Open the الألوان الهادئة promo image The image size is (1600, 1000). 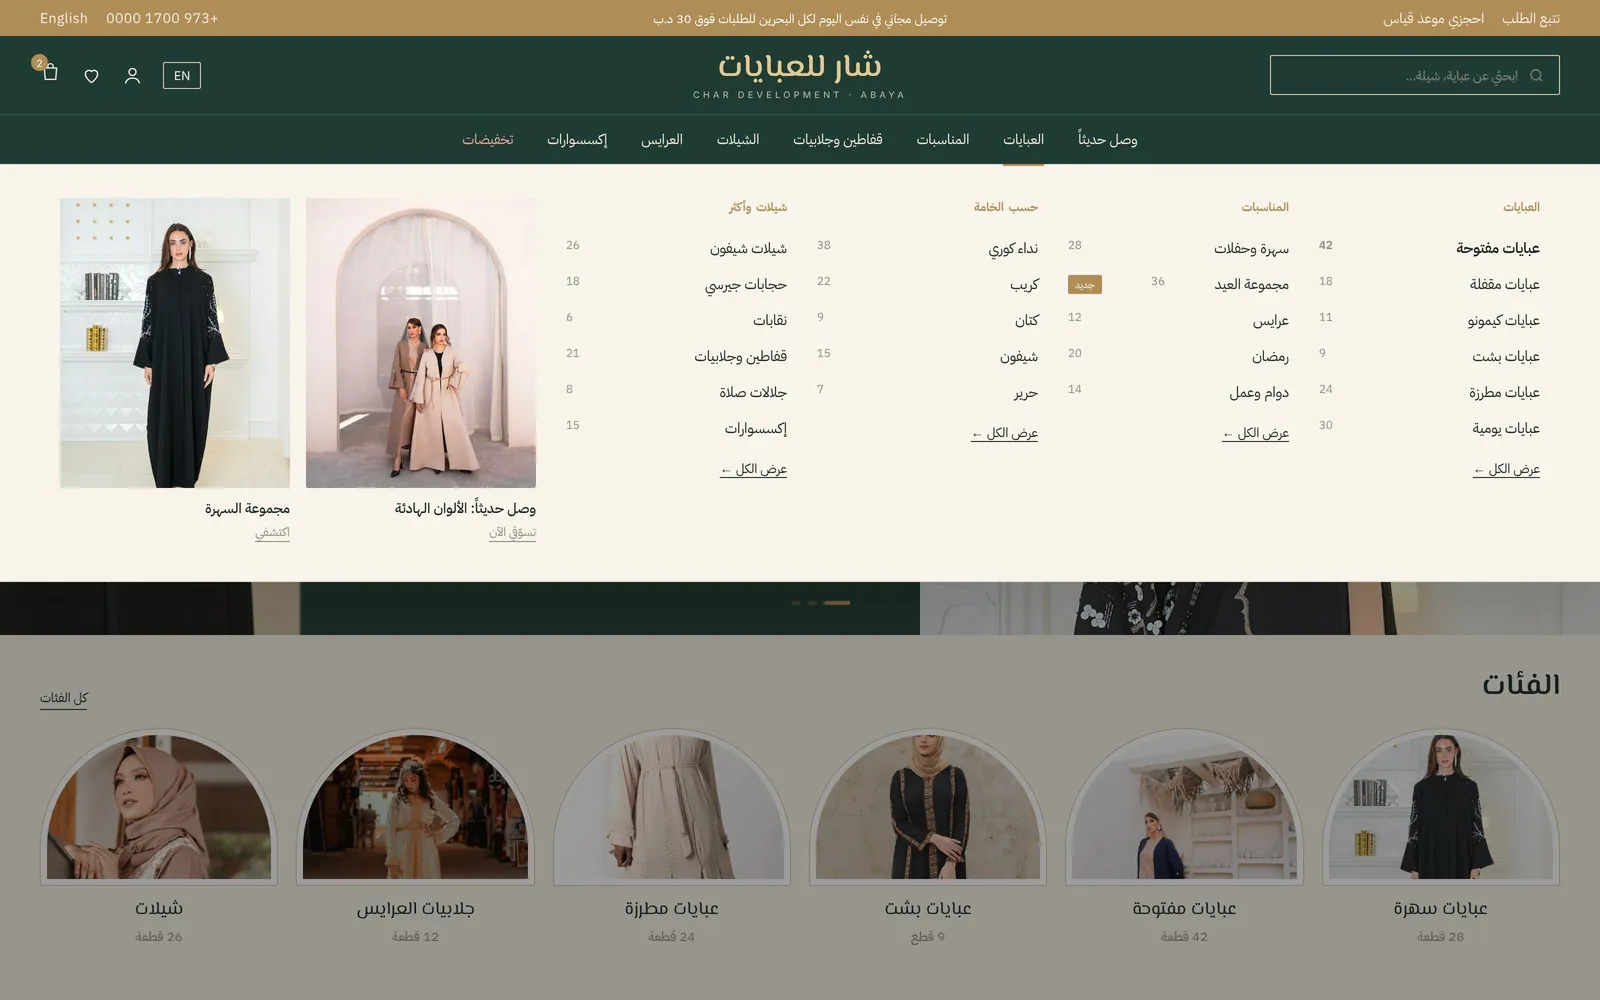tap(421, 343)
